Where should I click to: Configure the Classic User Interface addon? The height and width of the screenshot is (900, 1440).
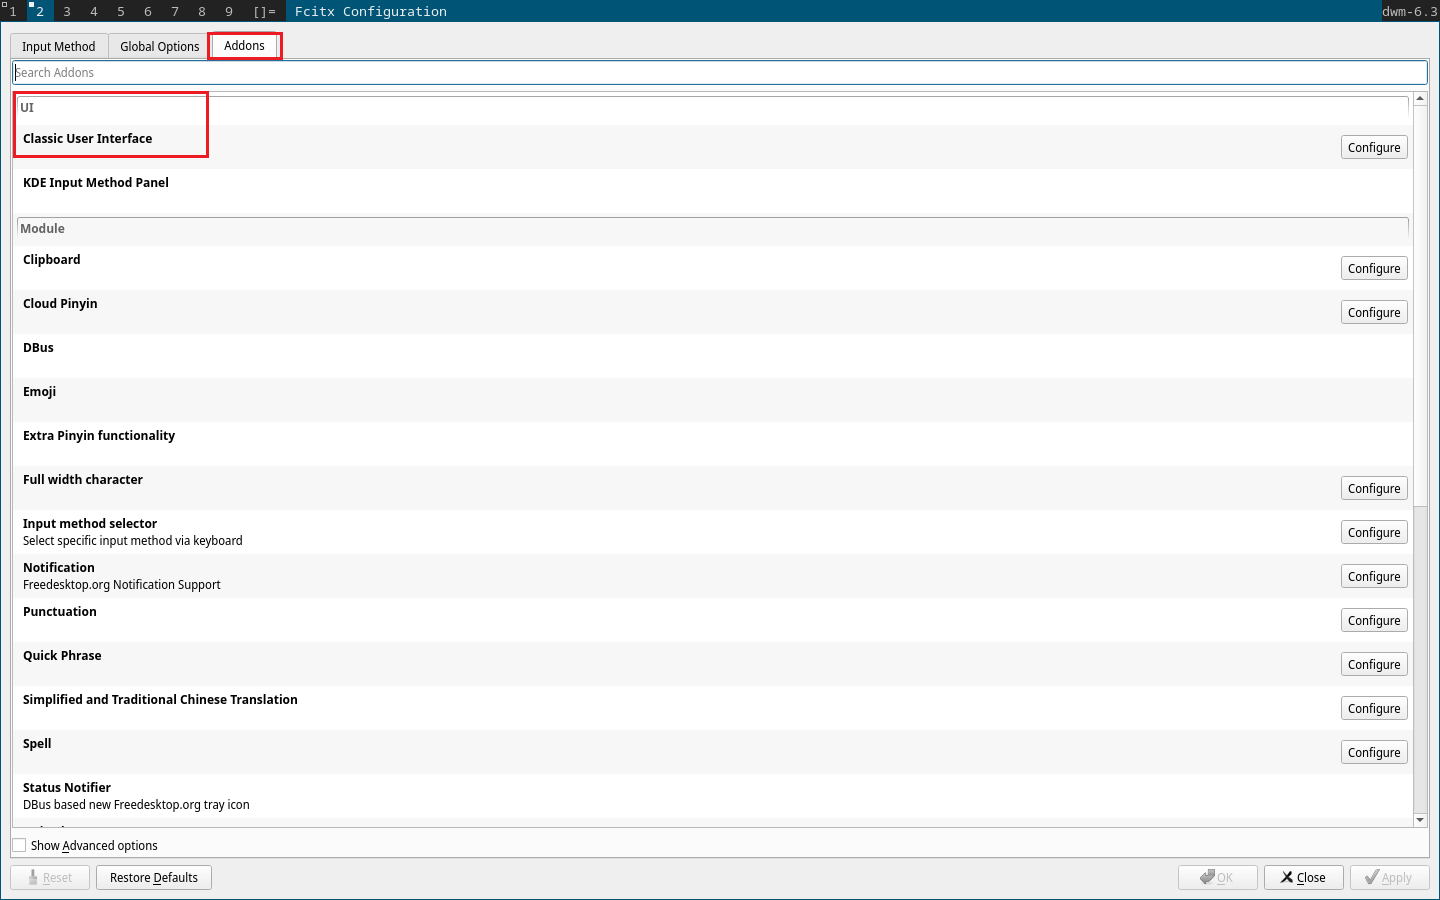click(1374, 147)
